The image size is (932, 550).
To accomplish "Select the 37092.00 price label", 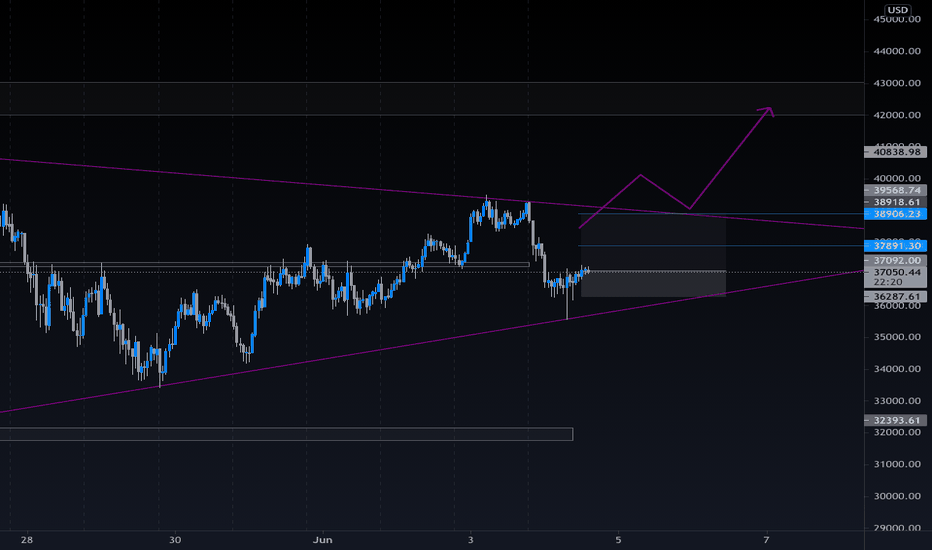I will click(895, 260).
